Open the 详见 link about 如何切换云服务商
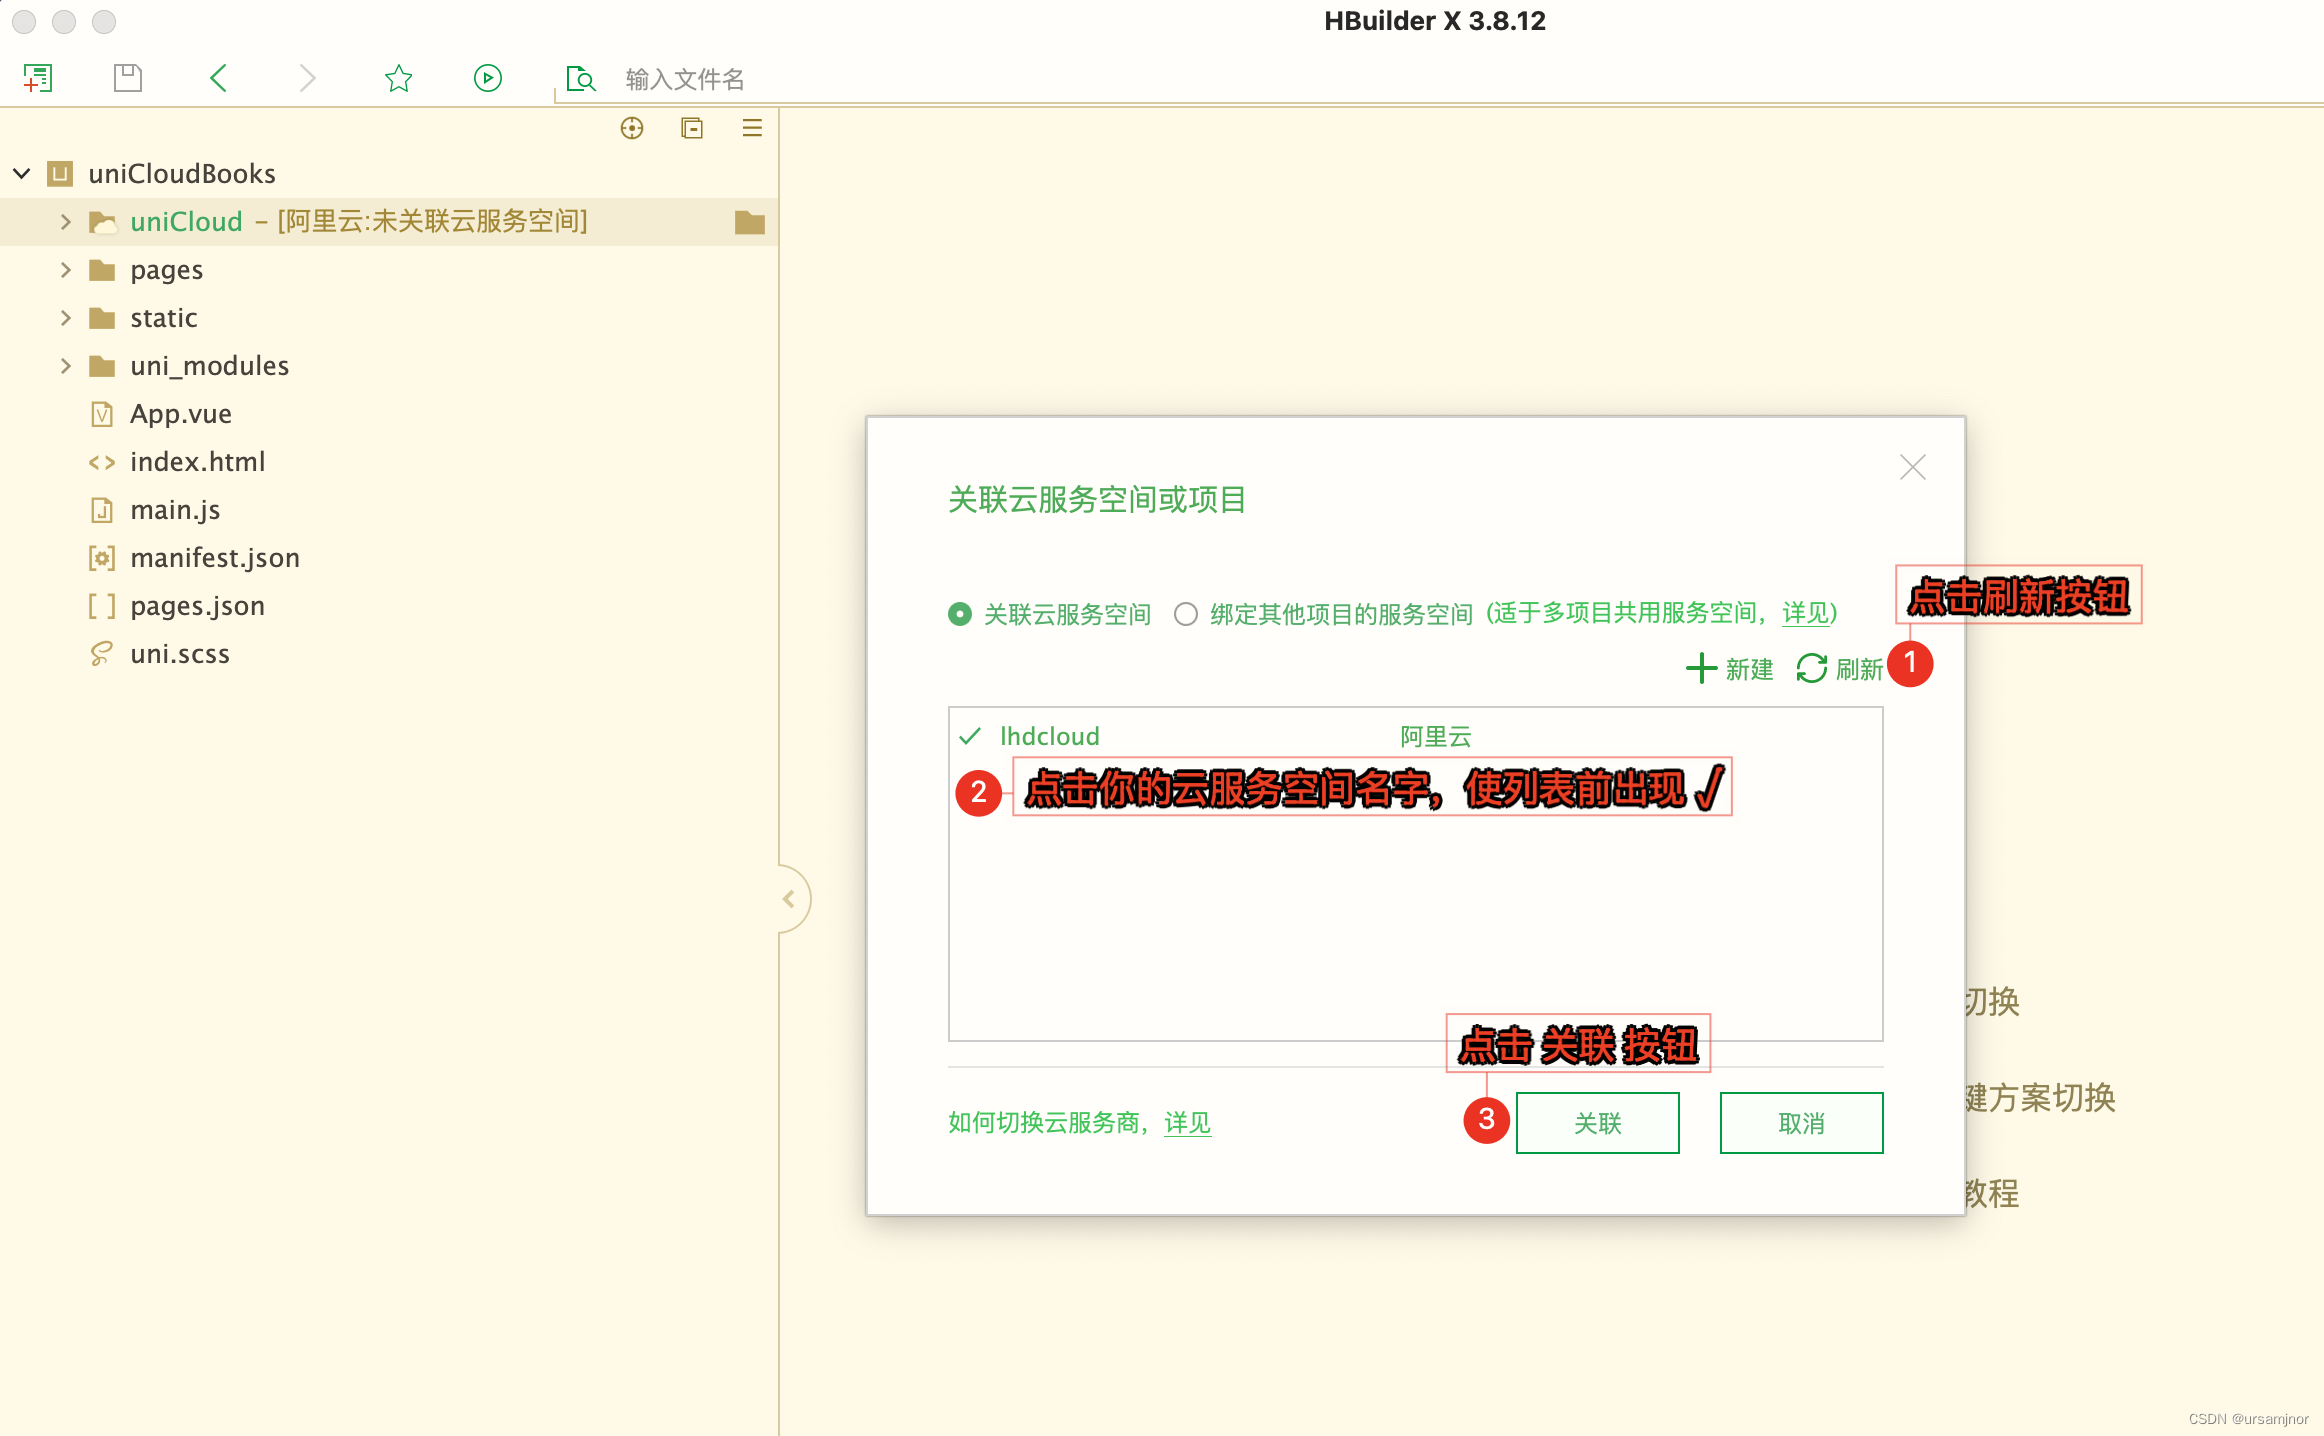Viewport: 2324px width, 1436px height. coord(1187,1123)
